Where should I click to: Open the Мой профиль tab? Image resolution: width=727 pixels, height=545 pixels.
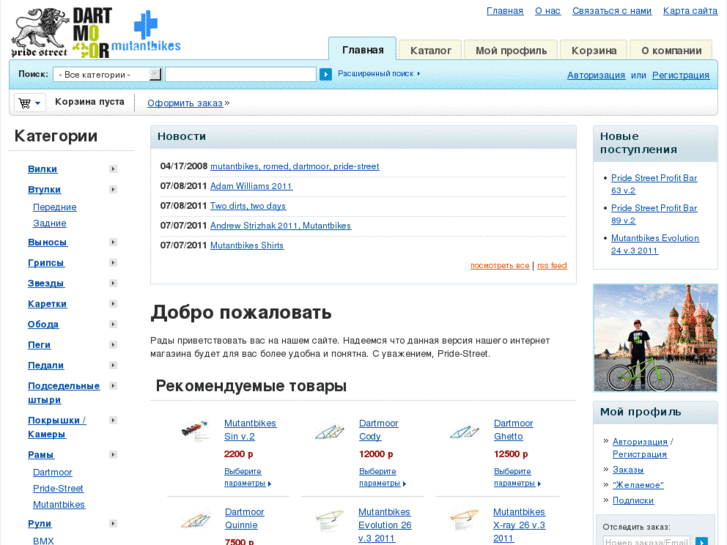point(511,51)
